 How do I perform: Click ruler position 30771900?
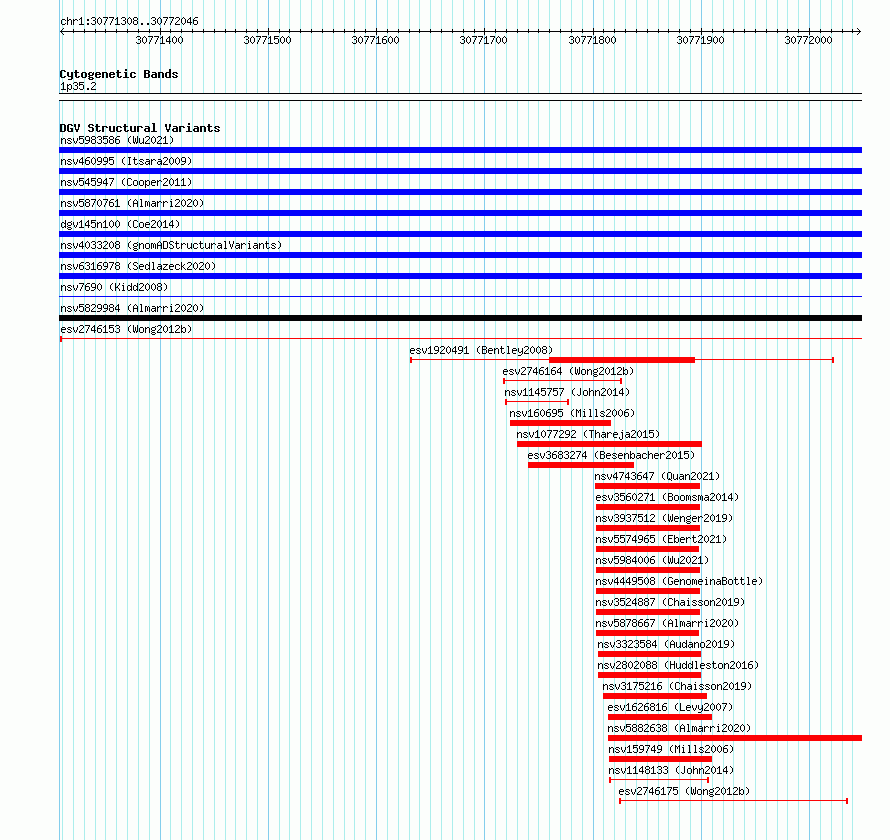point(700,40)
